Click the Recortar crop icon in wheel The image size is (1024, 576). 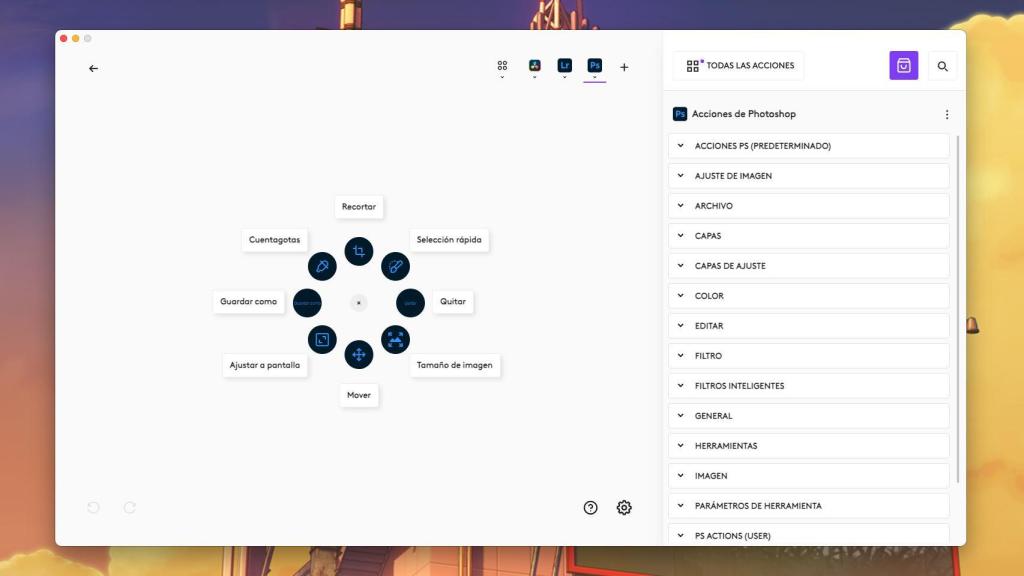(x=359, y=251)
